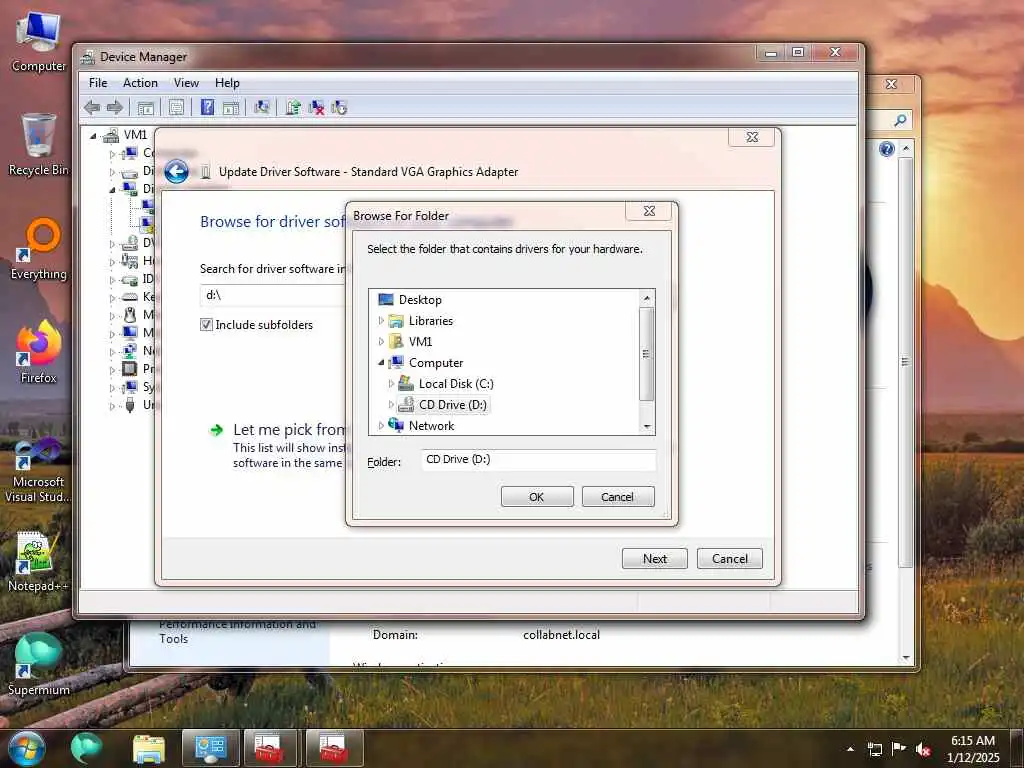Open the Notepad++ desktop shortcut
Viewport: 1024px width, 768px height.
(x=39, y=562)
